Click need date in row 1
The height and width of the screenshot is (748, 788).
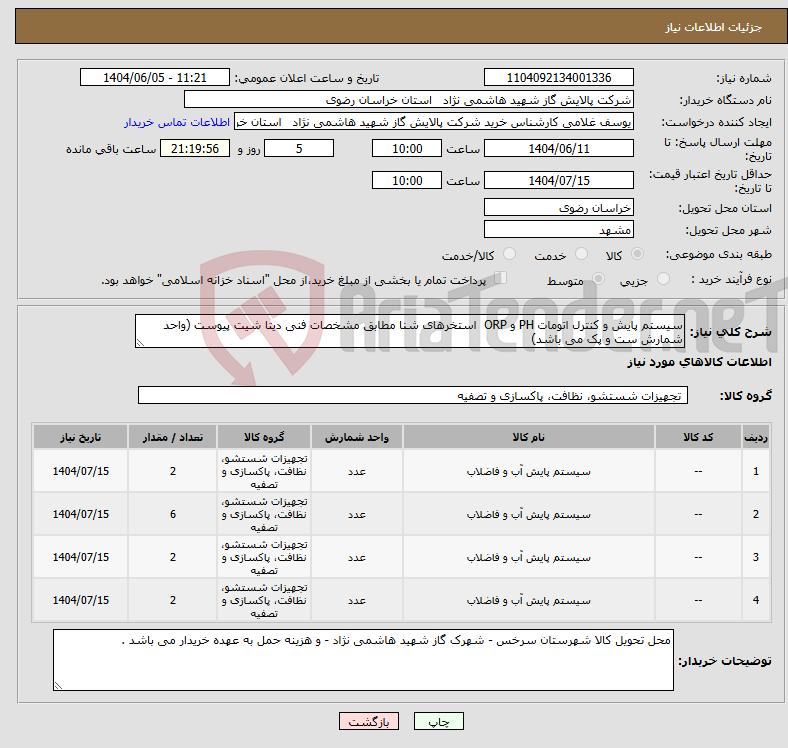click(80, 471)
